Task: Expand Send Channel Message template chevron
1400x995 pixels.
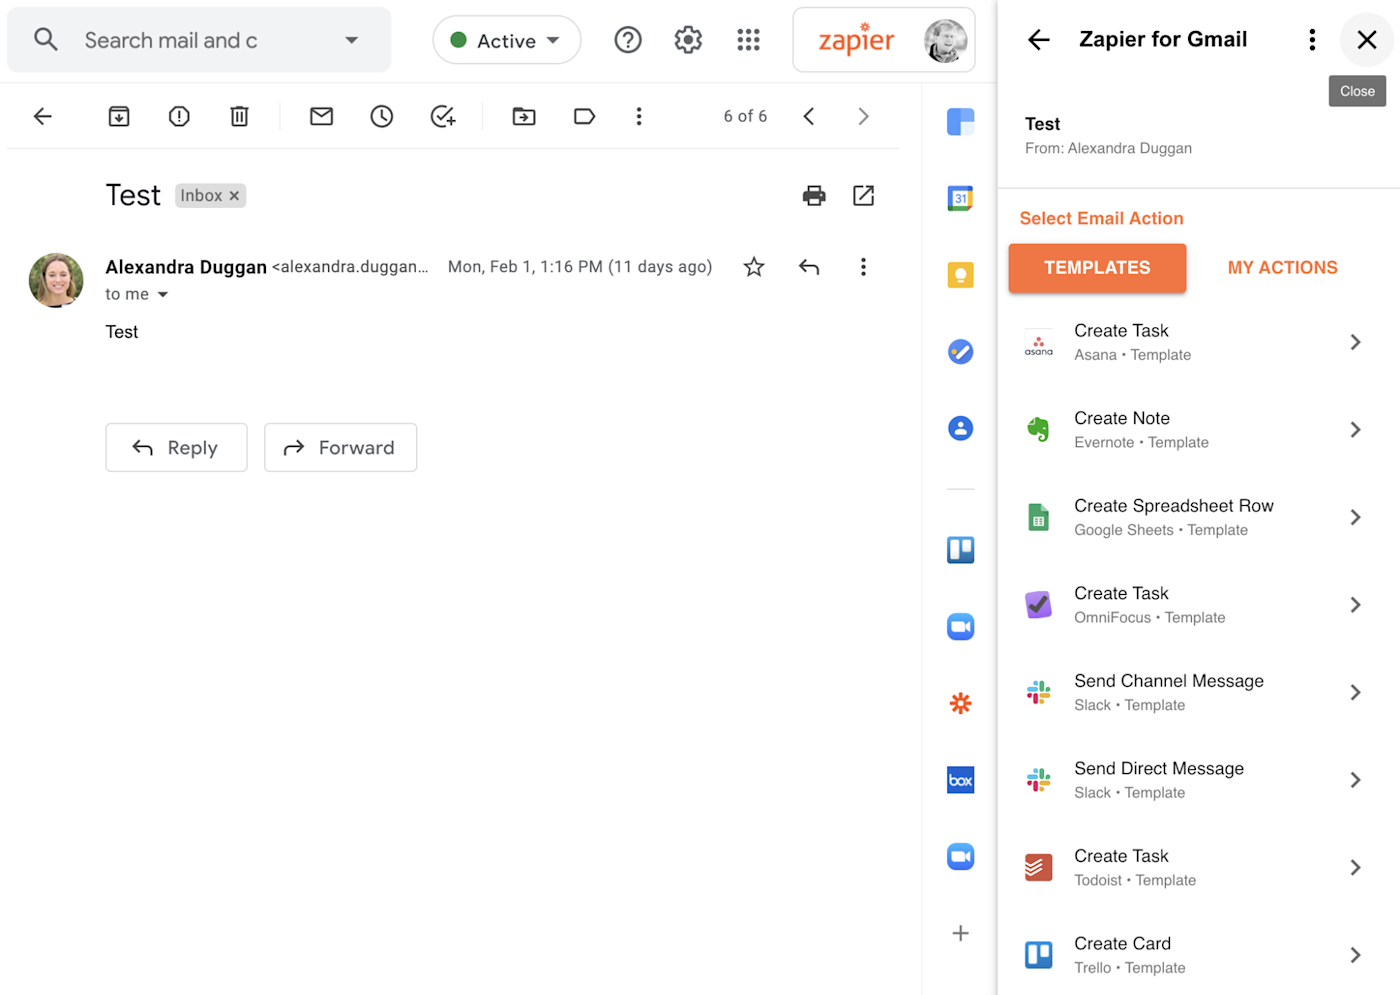Action: point(1355,692)
